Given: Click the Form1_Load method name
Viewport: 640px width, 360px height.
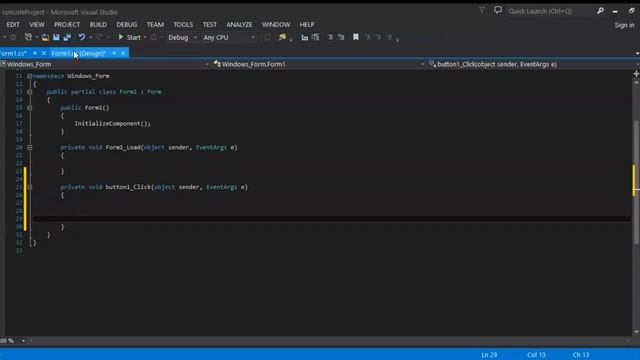Looking at the screenshot, I should pyautogui.click(x=123, y=147).
